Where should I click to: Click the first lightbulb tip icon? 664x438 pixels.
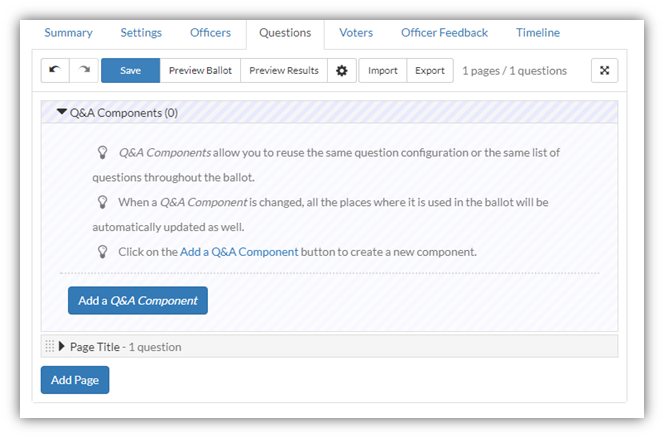click(102, 152)
